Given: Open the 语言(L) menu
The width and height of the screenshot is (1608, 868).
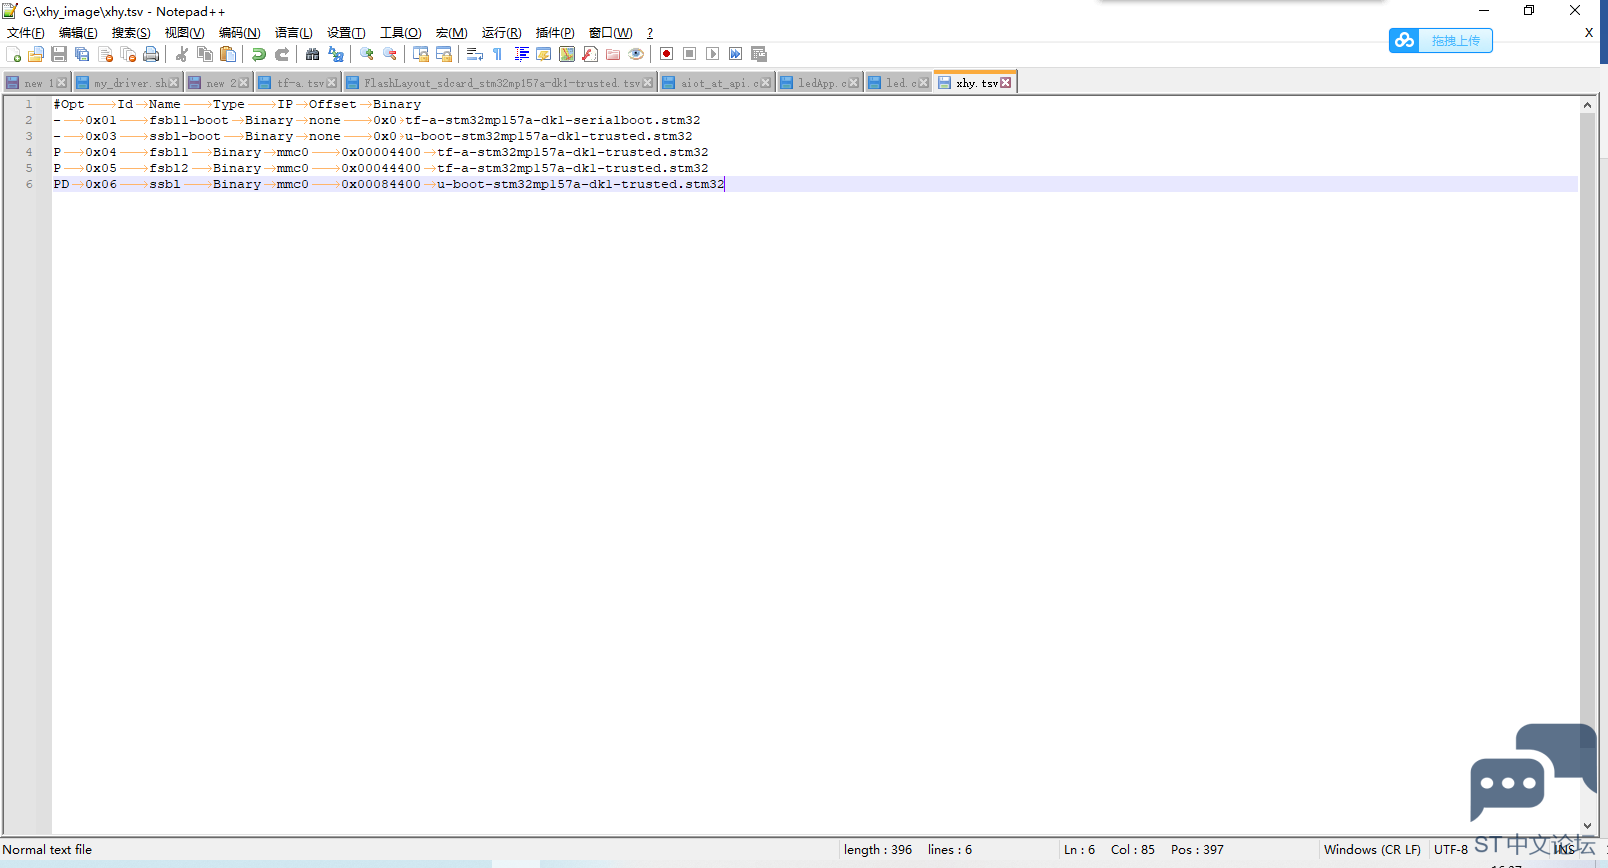Looking at the screenshot, I should click(x=294, y=33).
